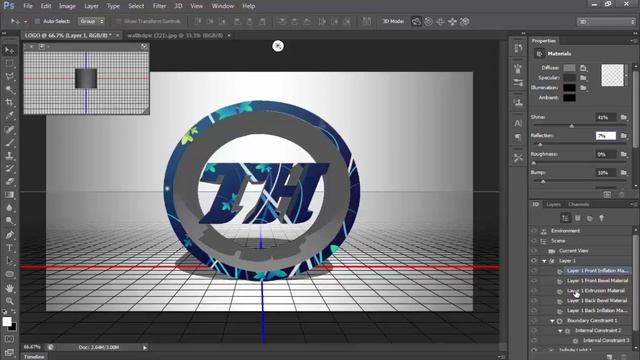Select the Hand tool
The height and width of the screenshot is (360, 640).
coord(9,288)
